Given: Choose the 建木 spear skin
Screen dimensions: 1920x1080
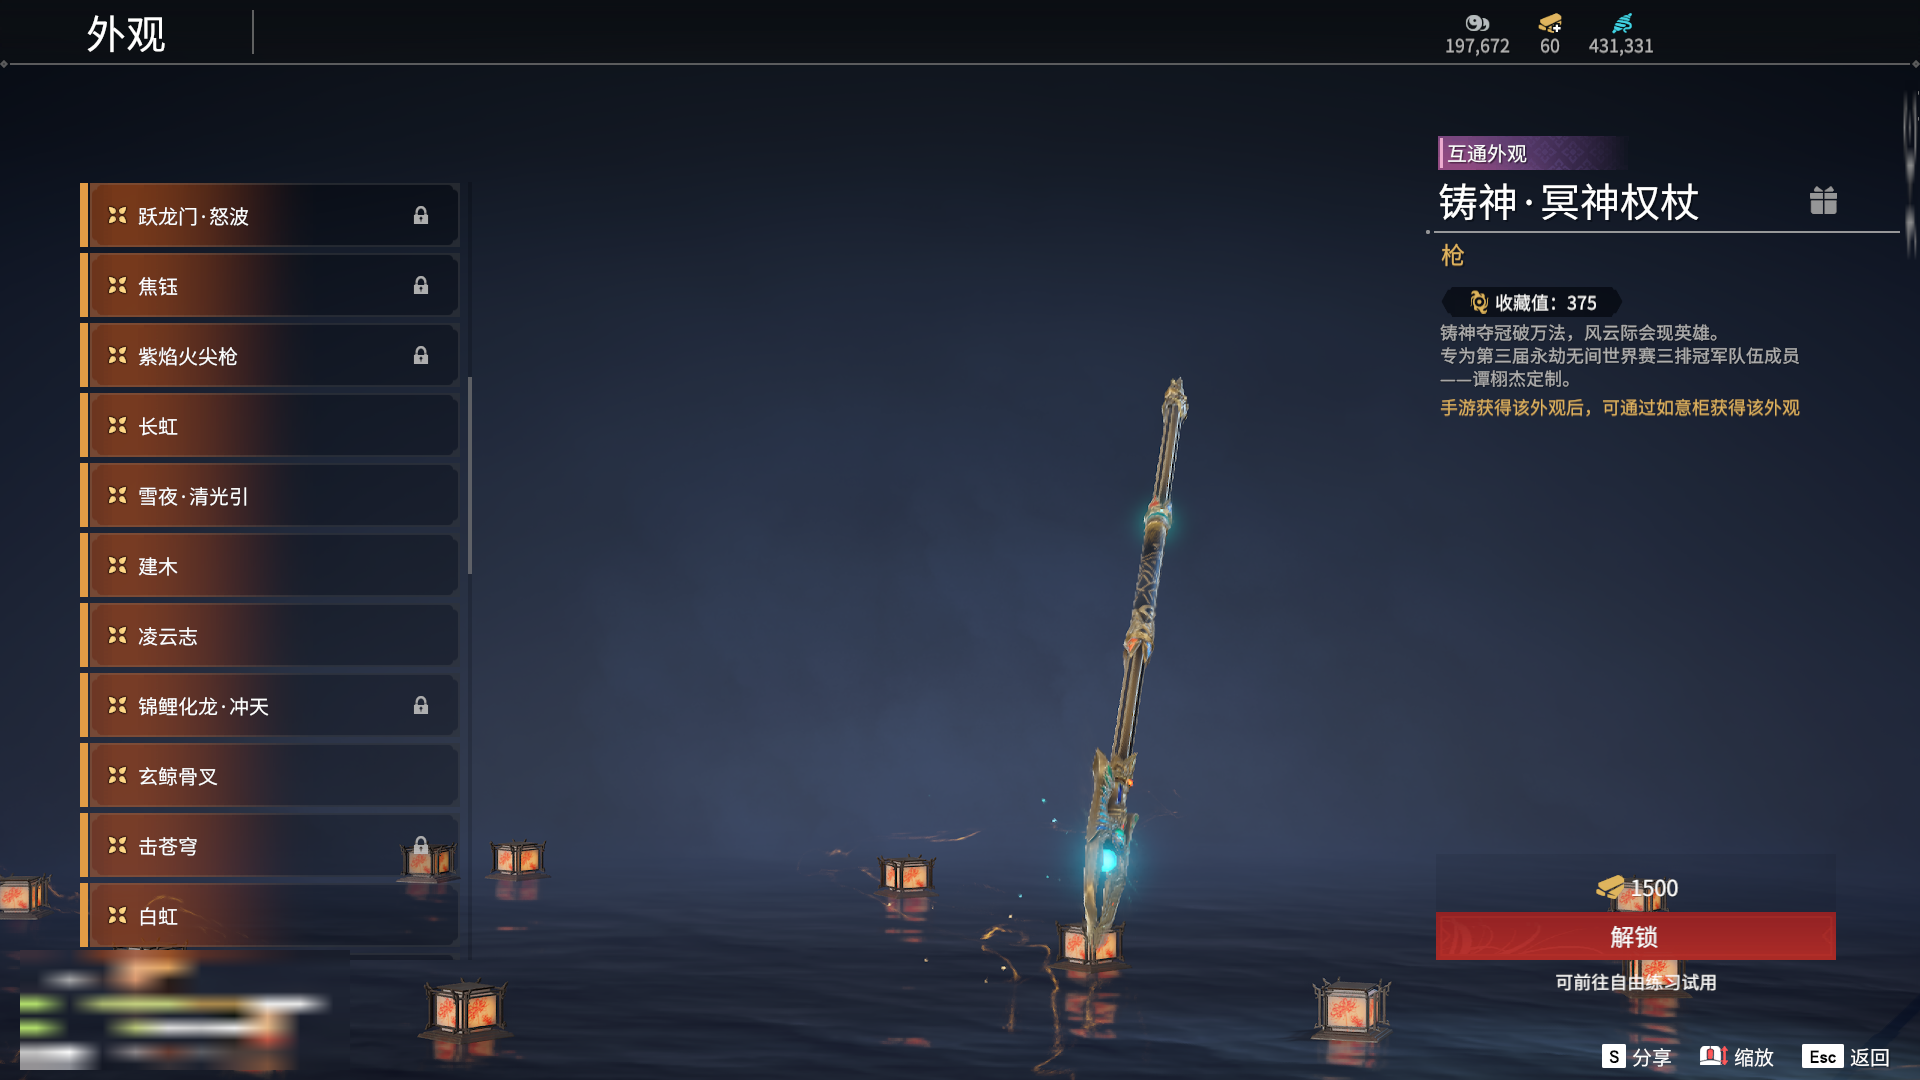Looking at the screenshot, I should coord(270,566).
